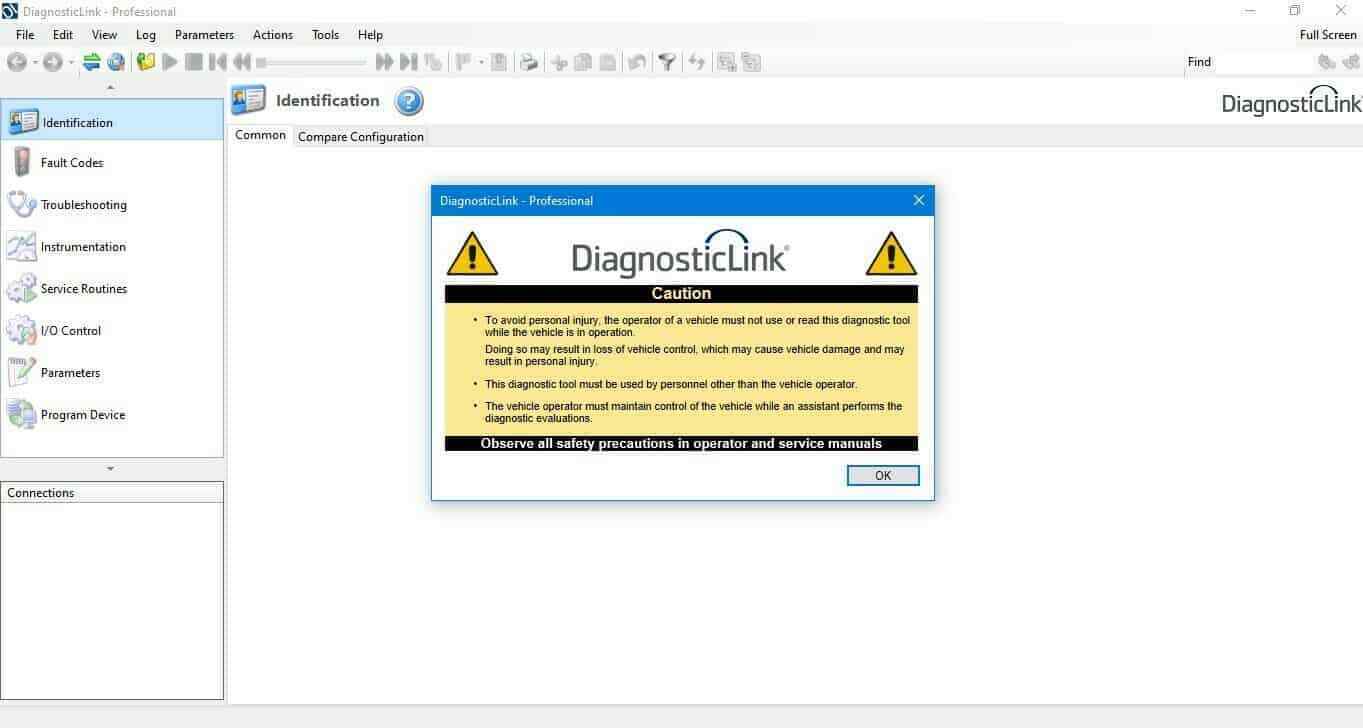Select Fault Codes in the sidebar

(x=112, y=163)
